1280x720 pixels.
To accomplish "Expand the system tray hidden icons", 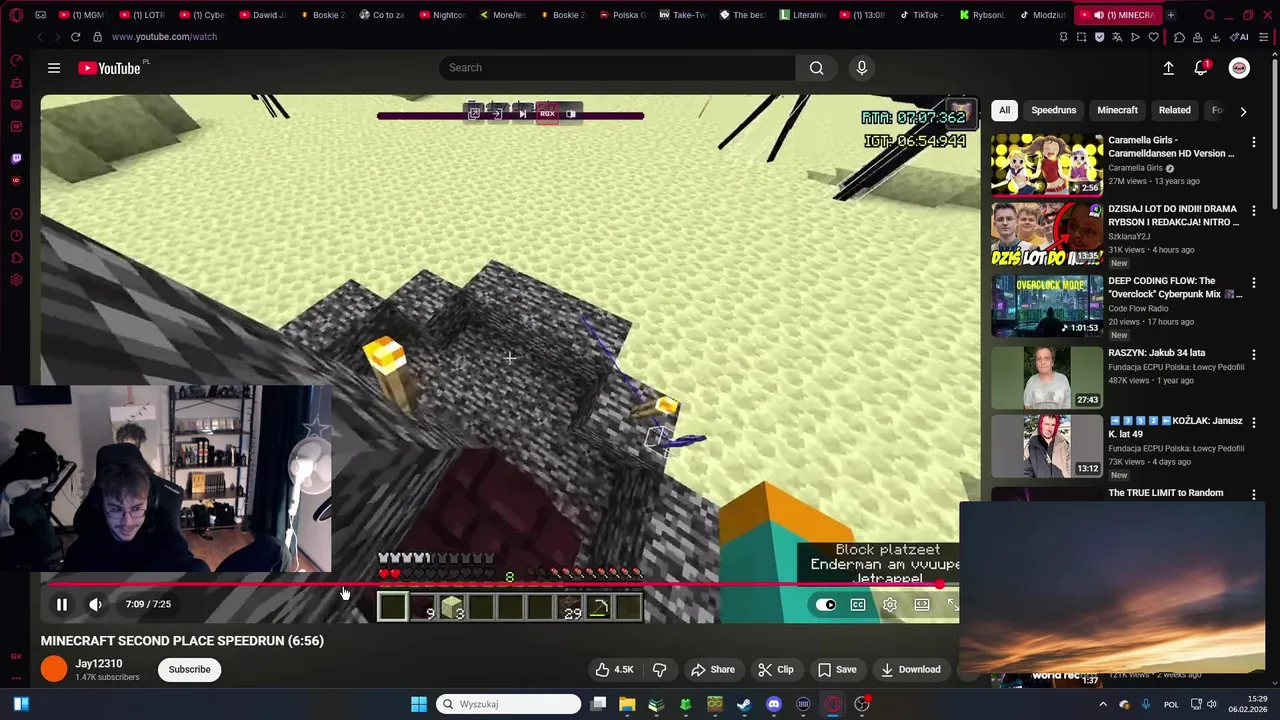I will 1103,704.
